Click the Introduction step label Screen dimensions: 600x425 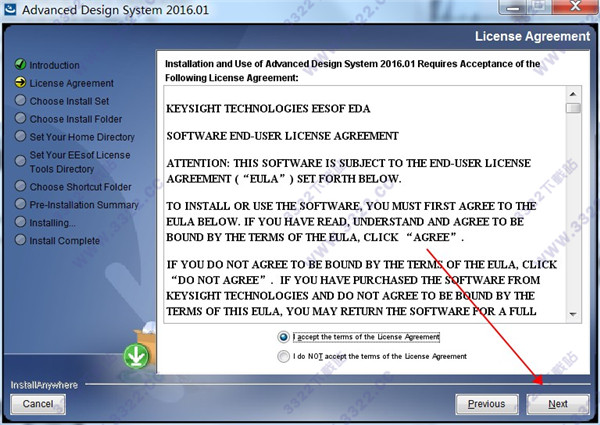[54, 65]
